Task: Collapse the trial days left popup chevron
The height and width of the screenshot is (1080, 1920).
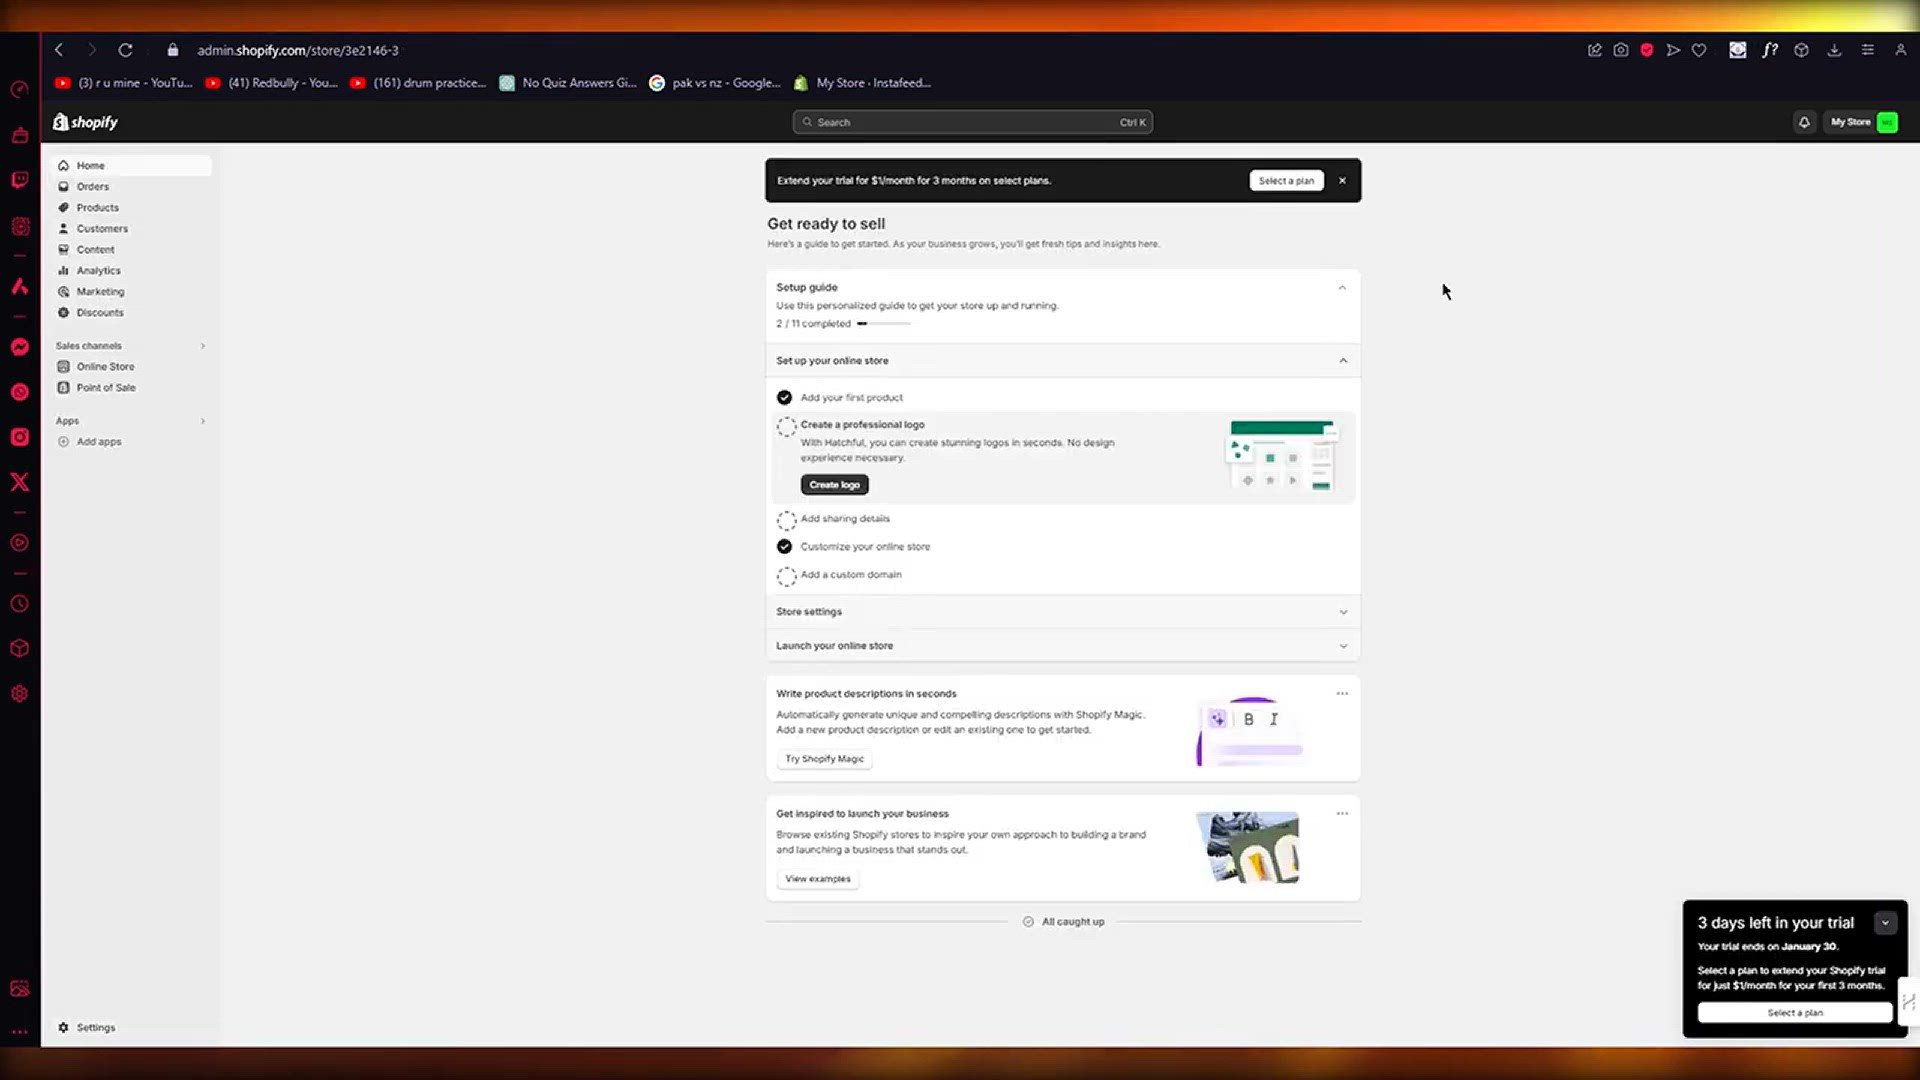Action: (x=1885, y=923)
